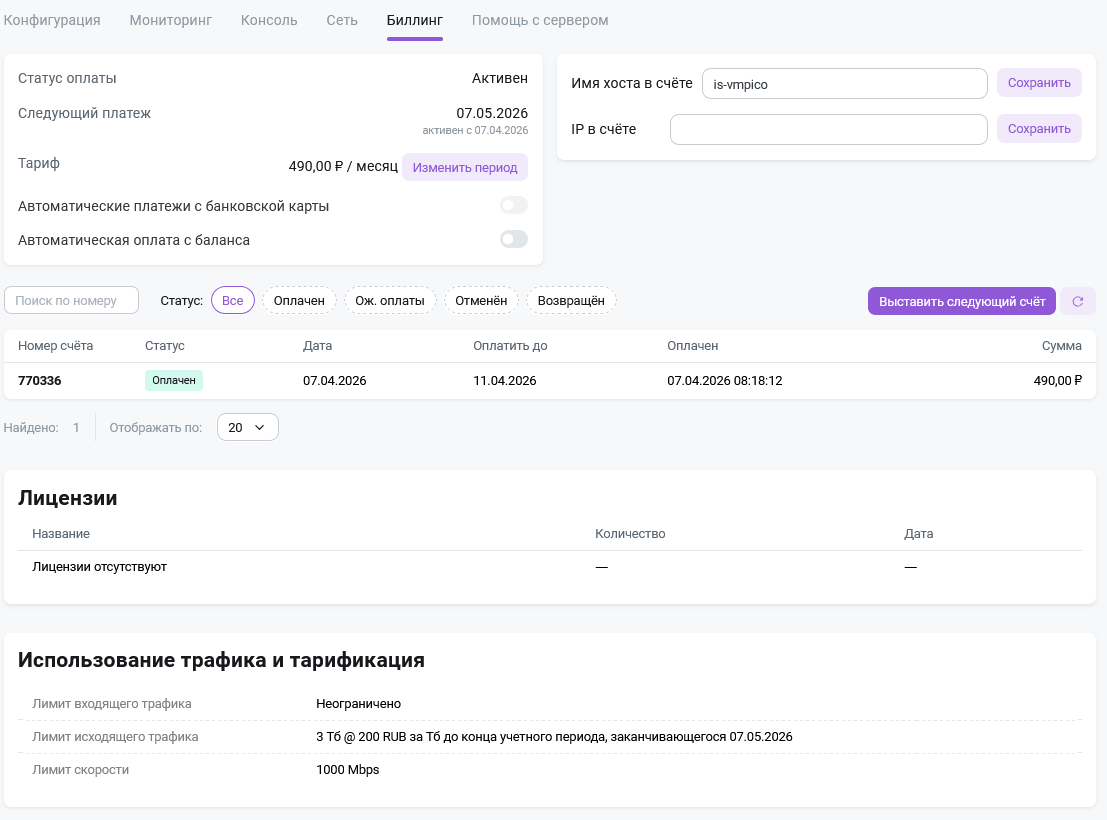The image size is (1107, 820).
Task: Click the refresh invoices icon button
Action: point(1078,301)
